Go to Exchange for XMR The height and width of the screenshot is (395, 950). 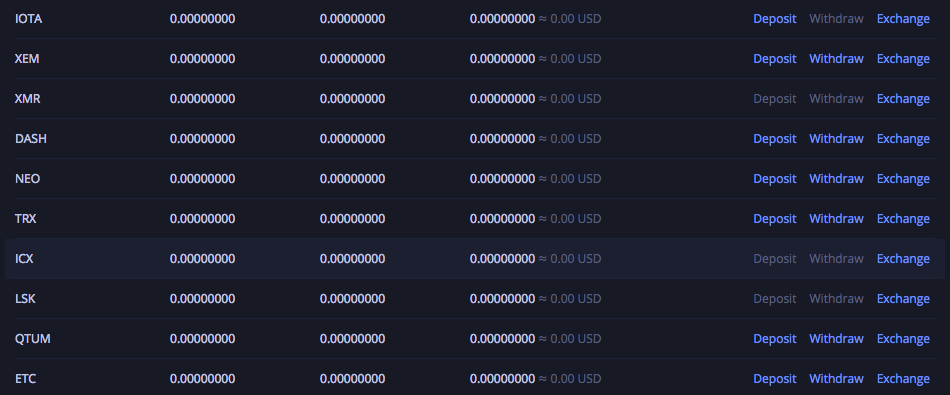pos(903,99)
